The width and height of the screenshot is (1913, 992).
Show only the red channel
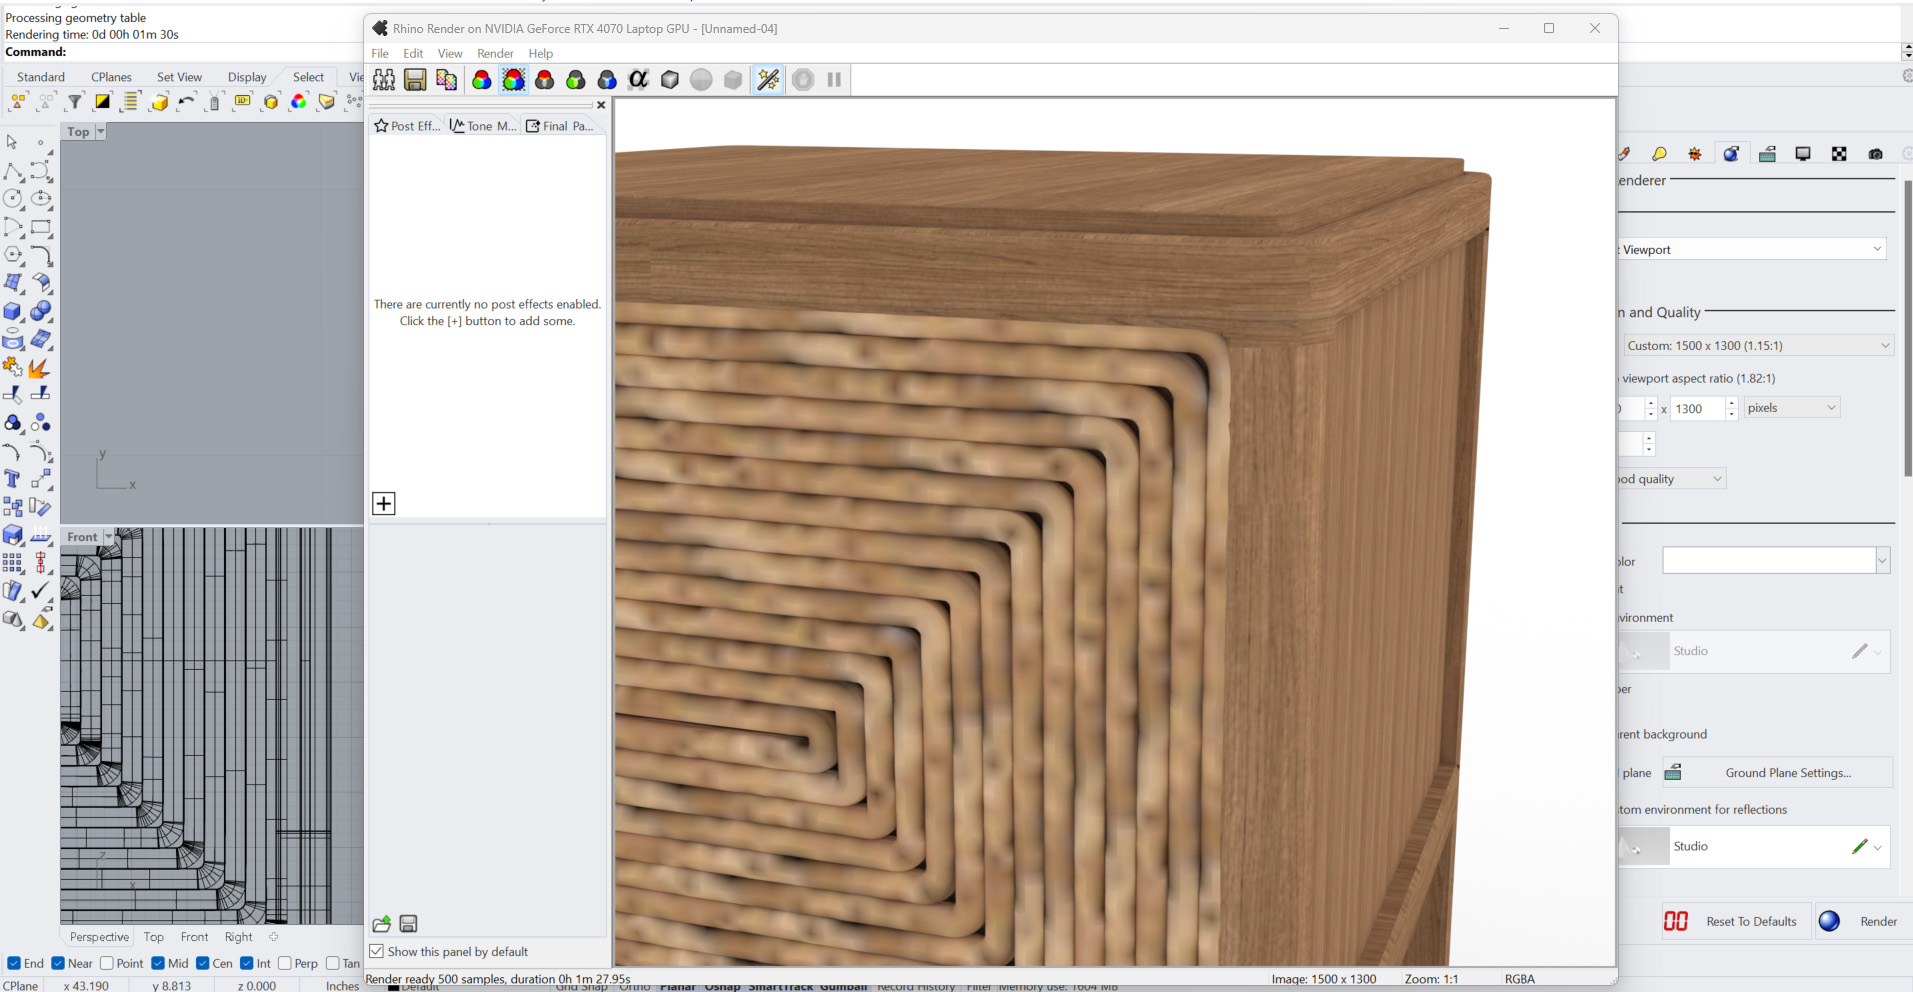[x=544, y=80]
